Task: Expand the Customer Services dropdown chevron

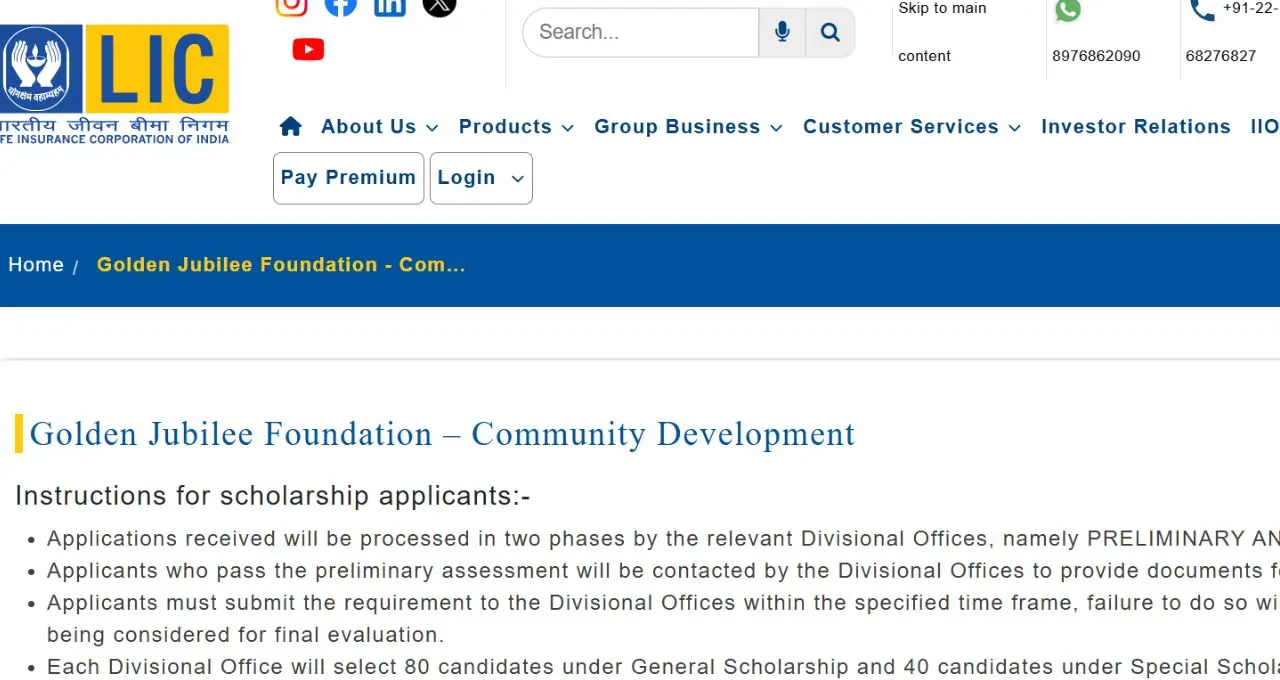Action: (x=1014, y=128)
